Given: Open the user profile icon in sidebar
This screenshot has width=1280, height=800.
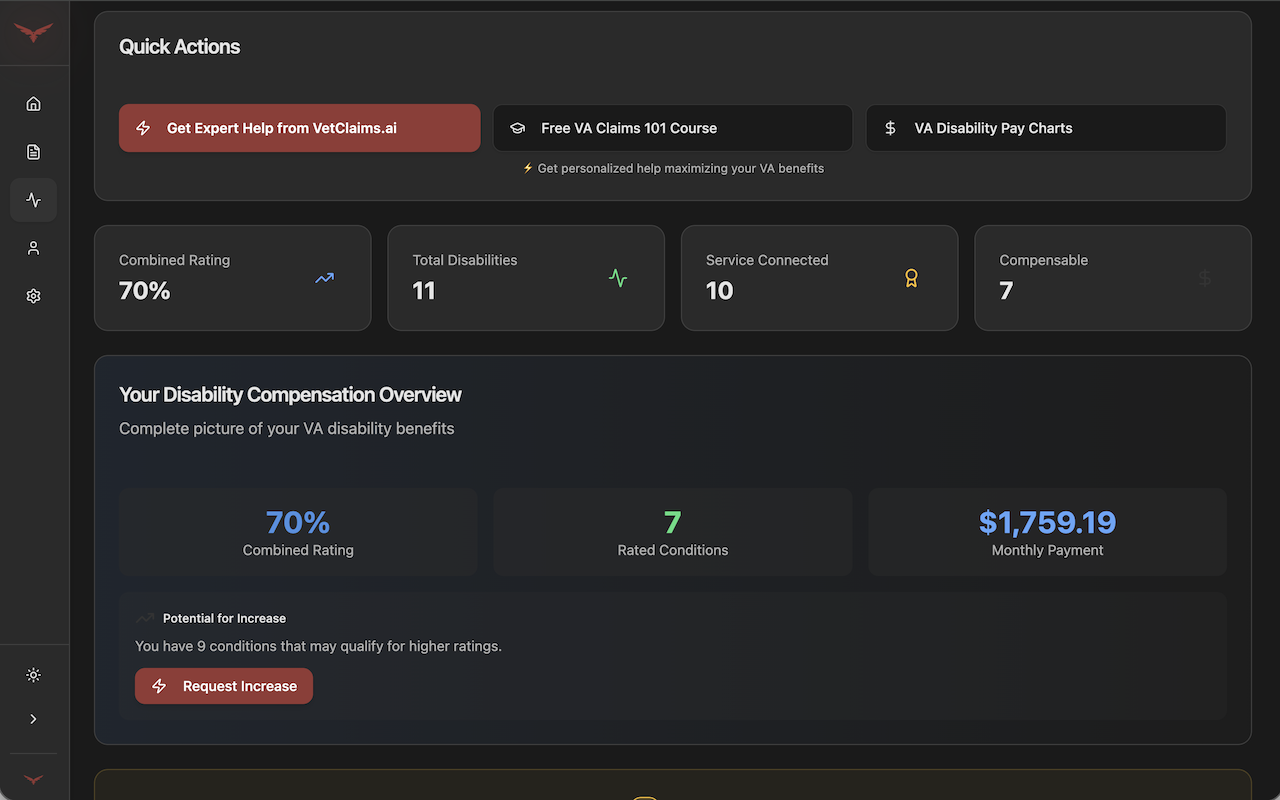Looking at the screenshot, I should 33,248.
